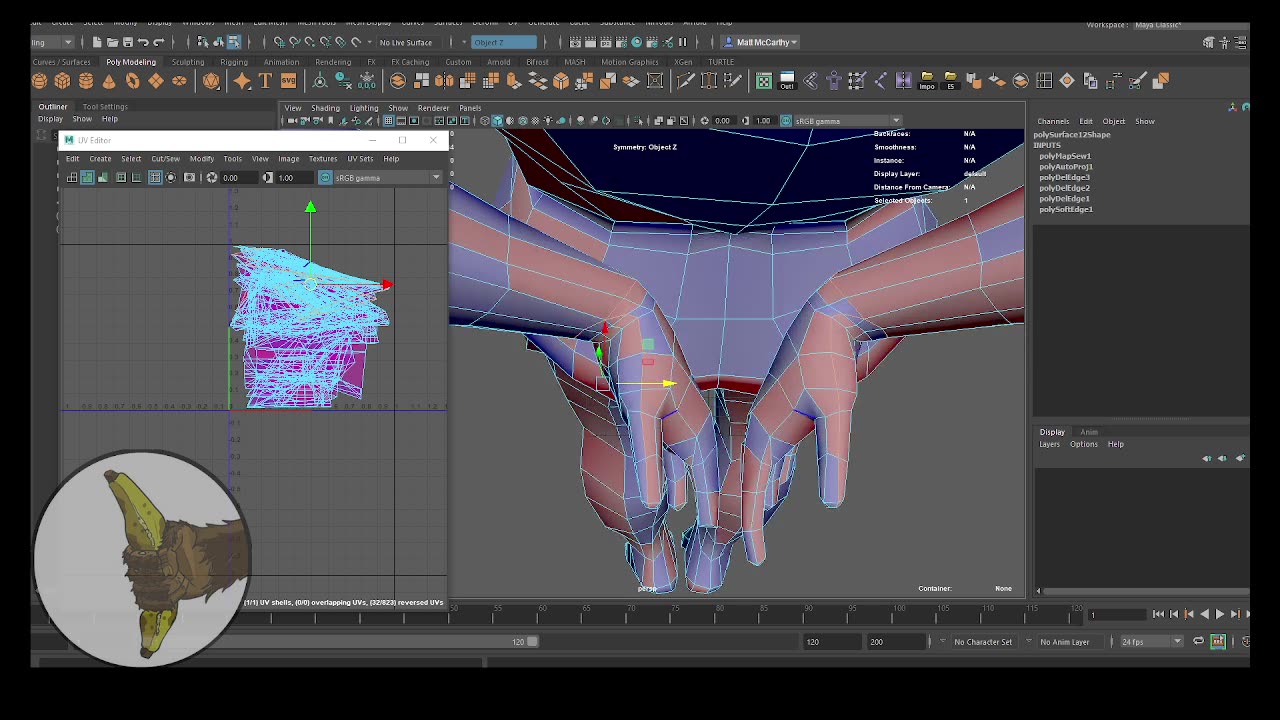Toggle shaded UV display in UV Editor
Screen dimensions: 1280x720
(87, 178)
